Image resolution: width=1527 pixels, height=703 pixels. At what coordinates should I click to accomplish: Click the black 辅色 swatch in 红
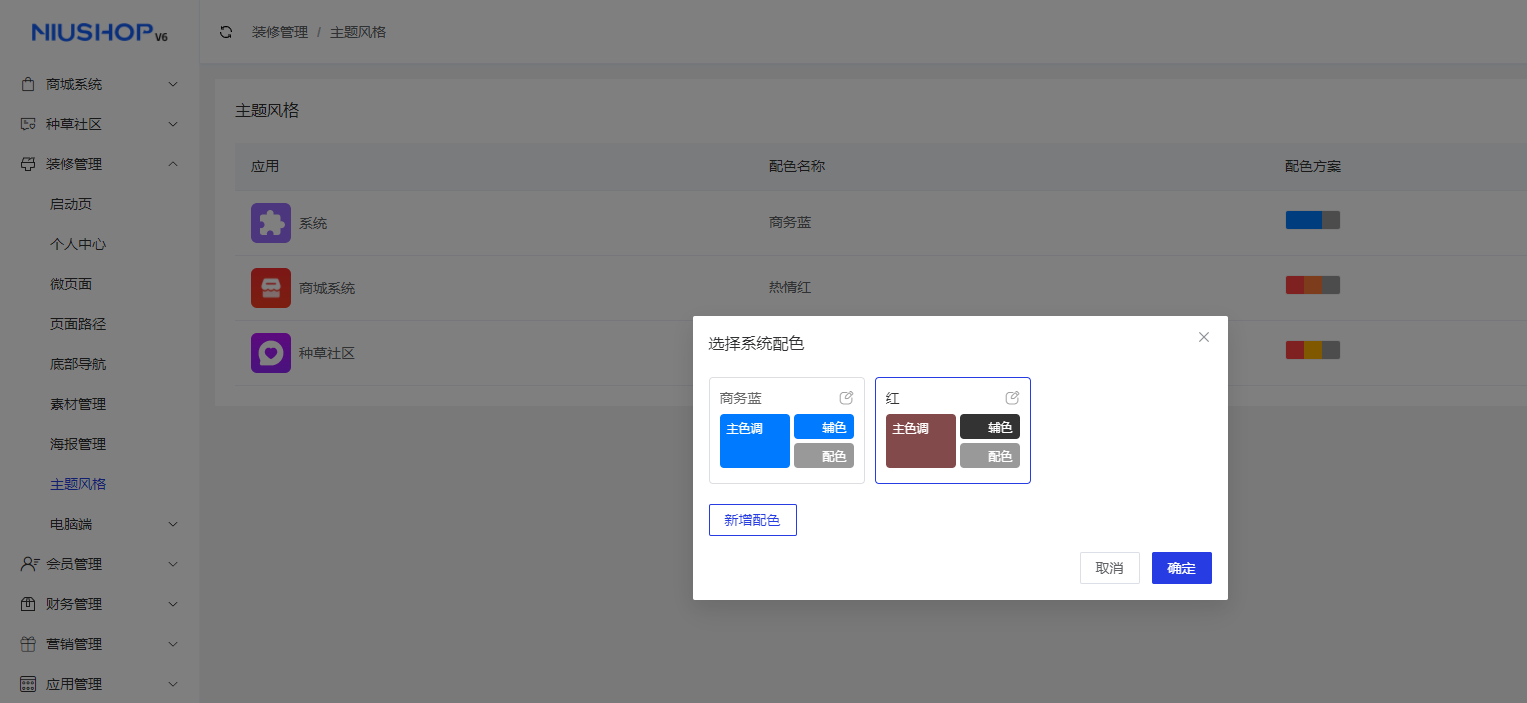(x=990, y=426)
